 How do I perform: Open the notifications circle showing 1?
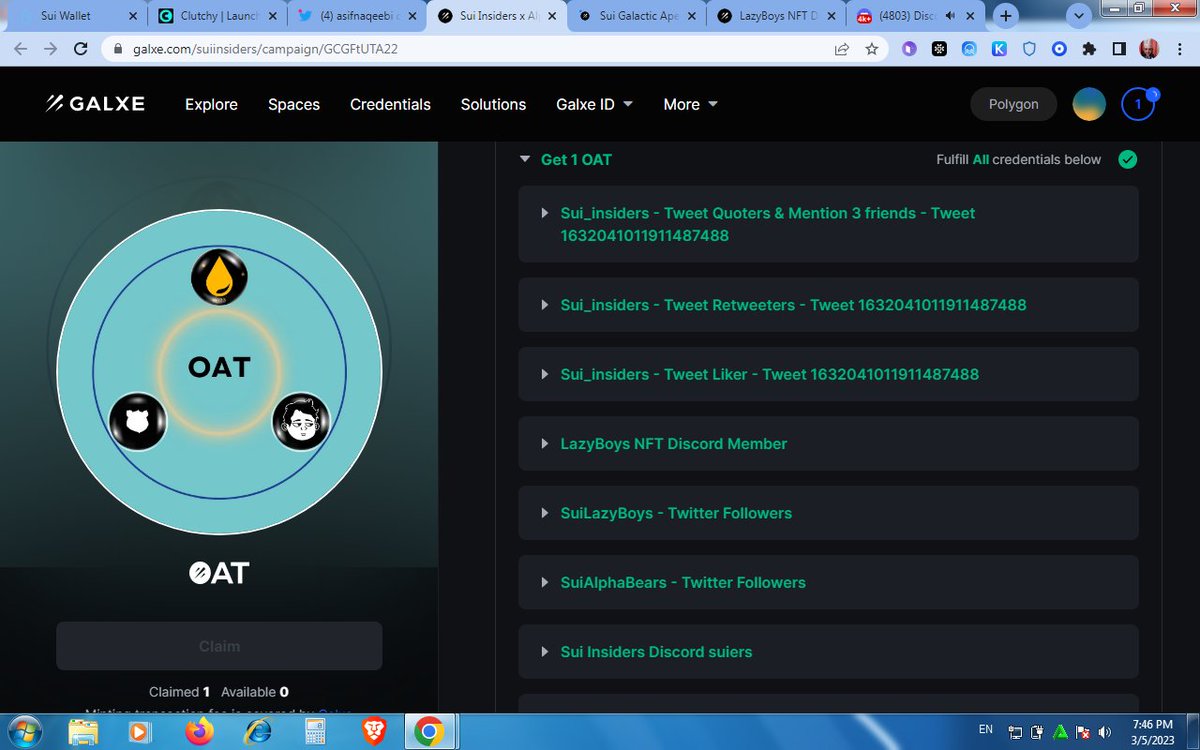click(x=1138, y=104)
